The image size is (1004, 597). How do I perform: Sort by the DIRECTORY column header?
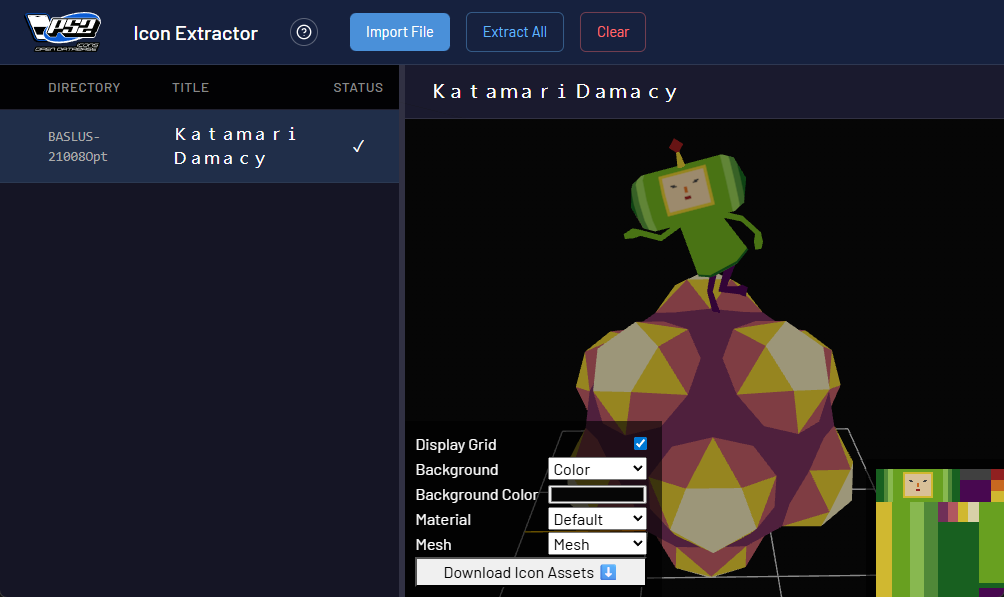84,87
